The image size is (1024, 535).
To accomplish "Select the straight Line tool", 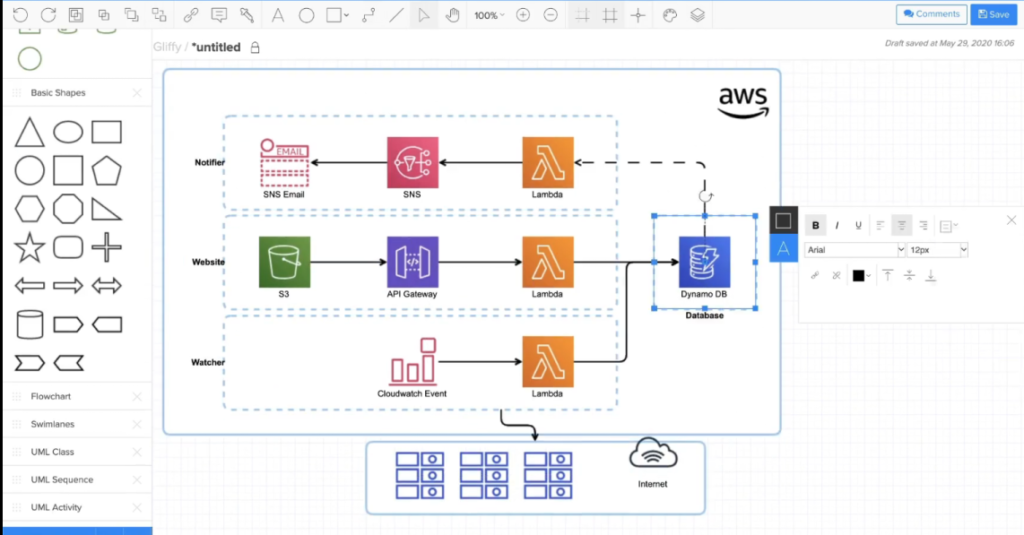I will click(396, 15).
